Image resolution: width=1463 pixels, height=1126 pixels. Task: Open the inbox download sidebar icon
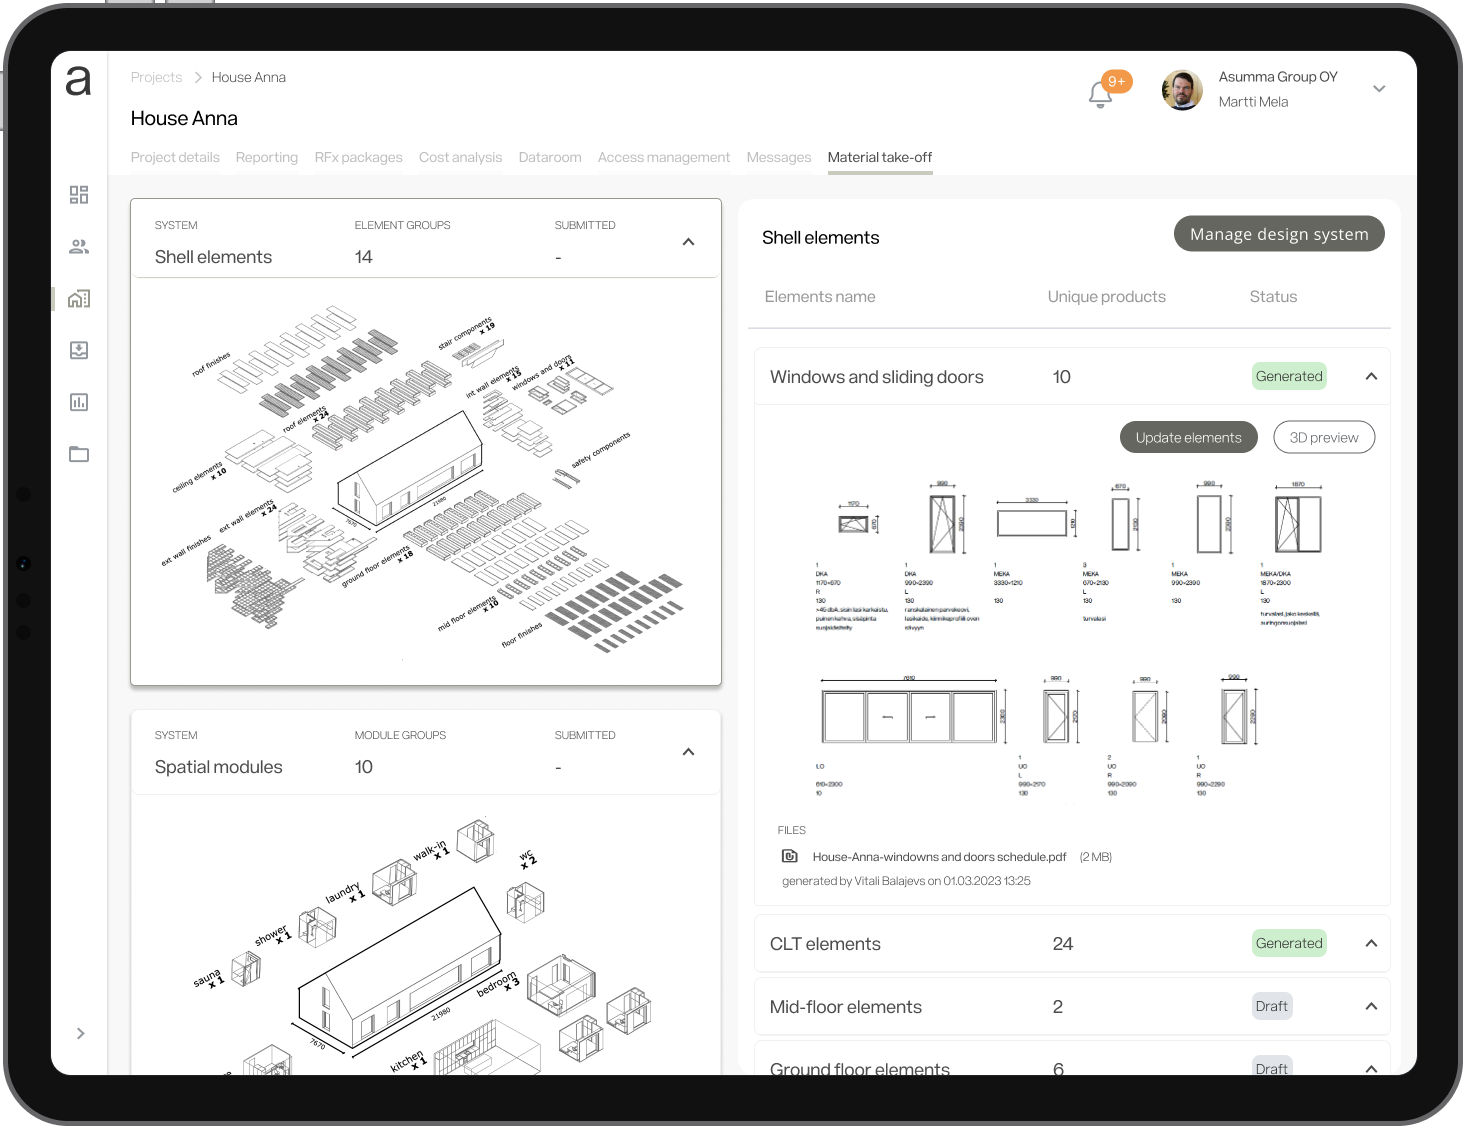(79, 350)
